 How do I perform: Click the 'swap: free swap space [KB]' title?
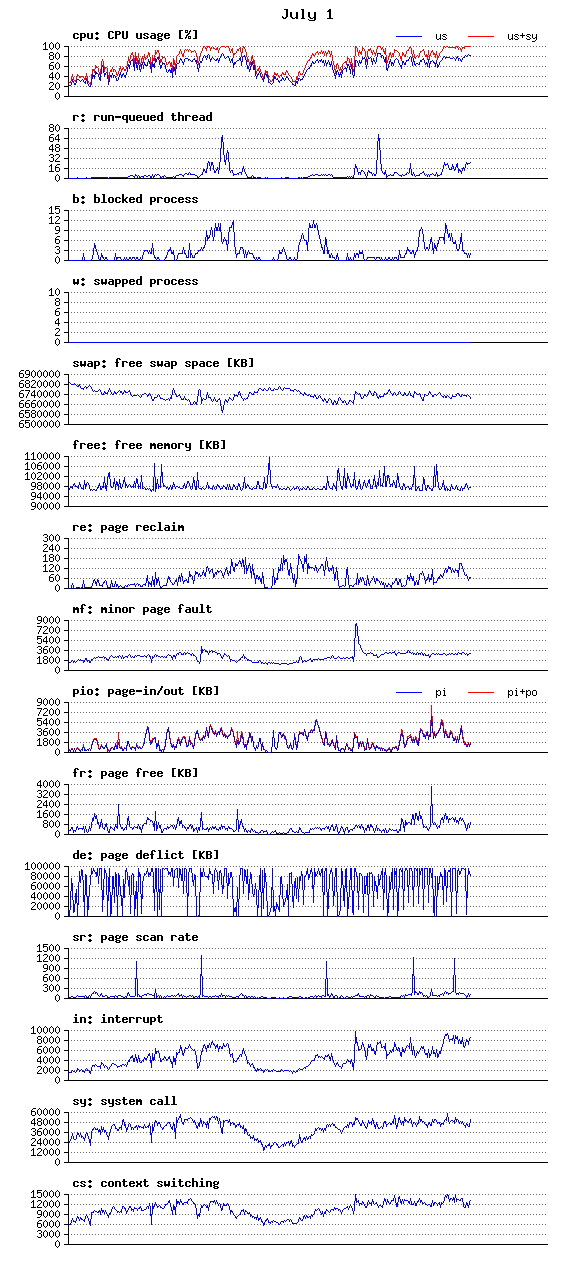(x=163, y=363)
